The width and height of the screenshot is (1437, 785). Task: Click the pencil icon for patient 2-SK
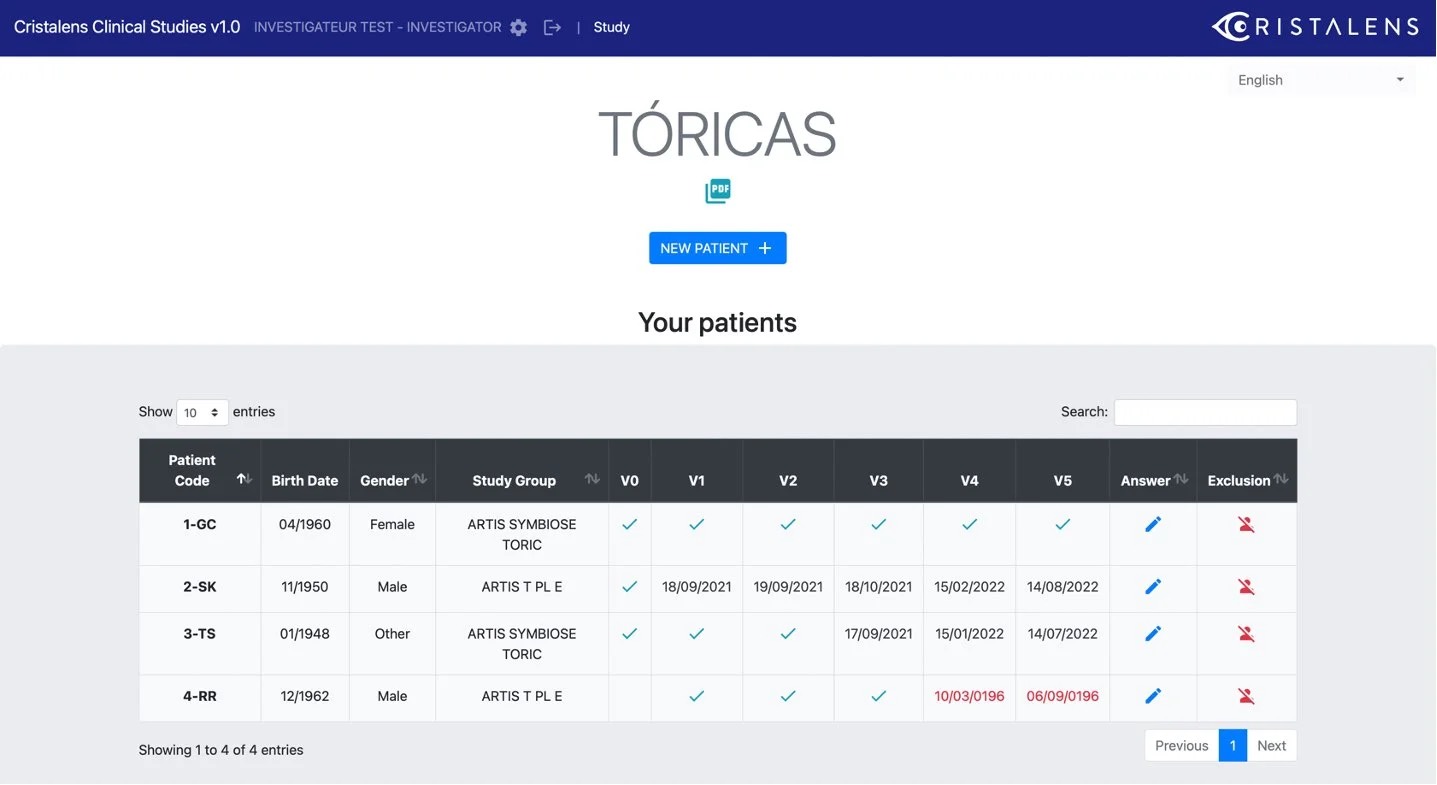click(1153, 587)
